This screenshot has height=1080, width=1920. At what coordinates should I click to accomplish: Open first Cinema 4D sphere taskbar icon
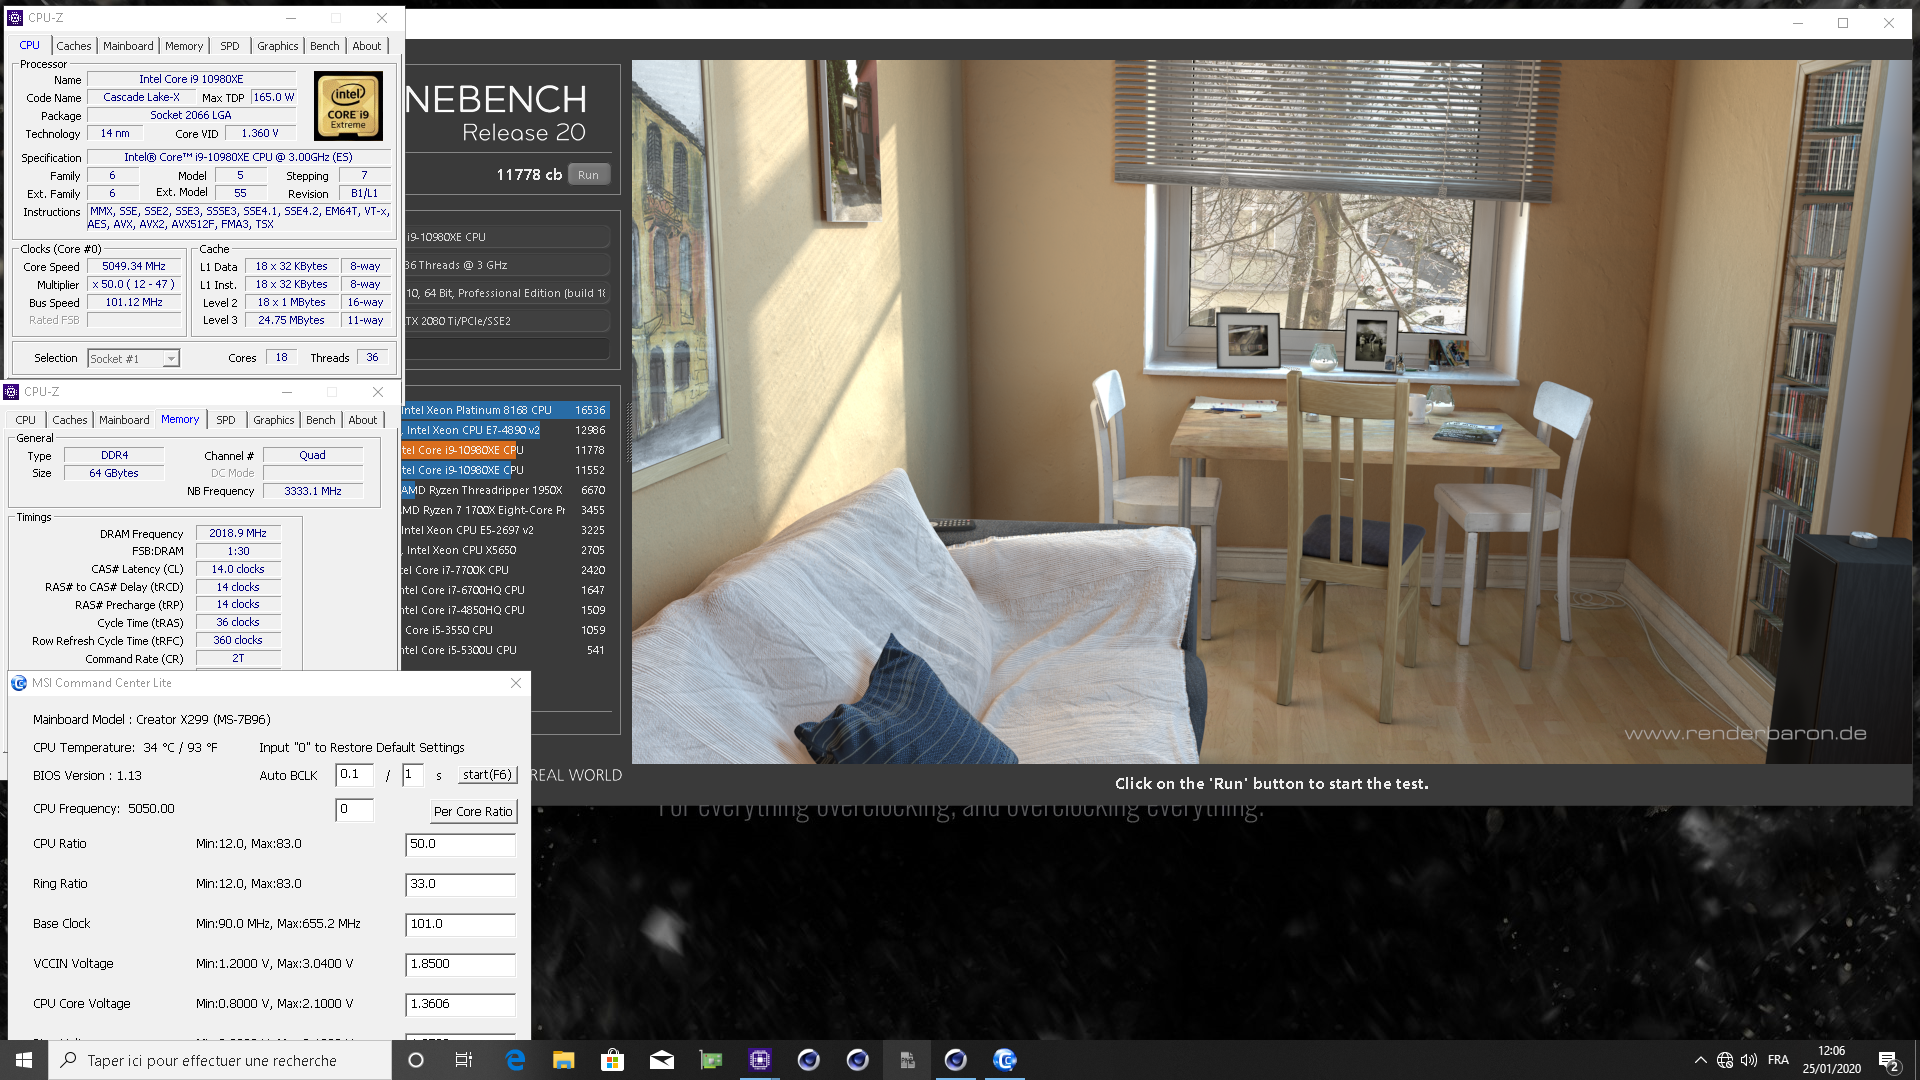coord(809,1060)
